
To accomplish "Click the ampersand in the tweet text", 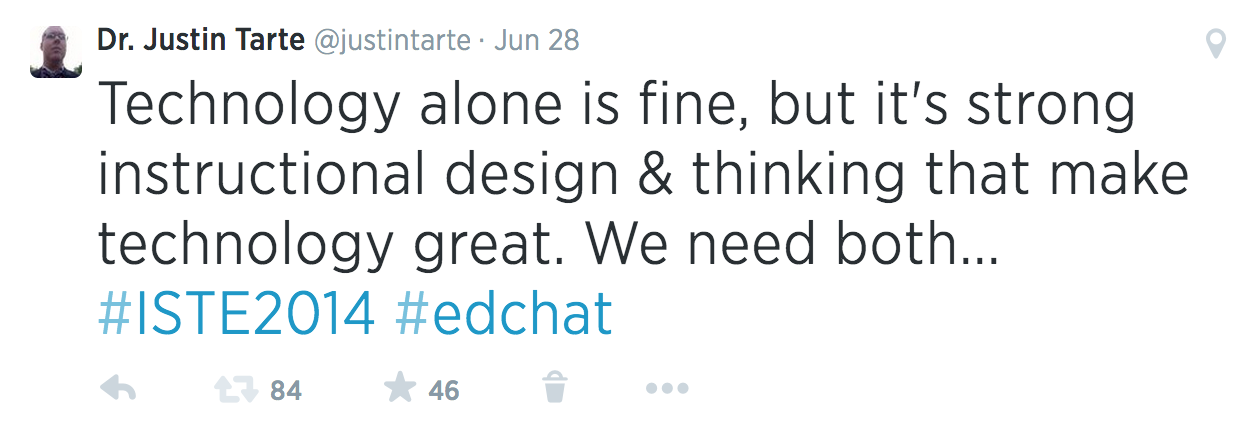I will coord(656,175).
